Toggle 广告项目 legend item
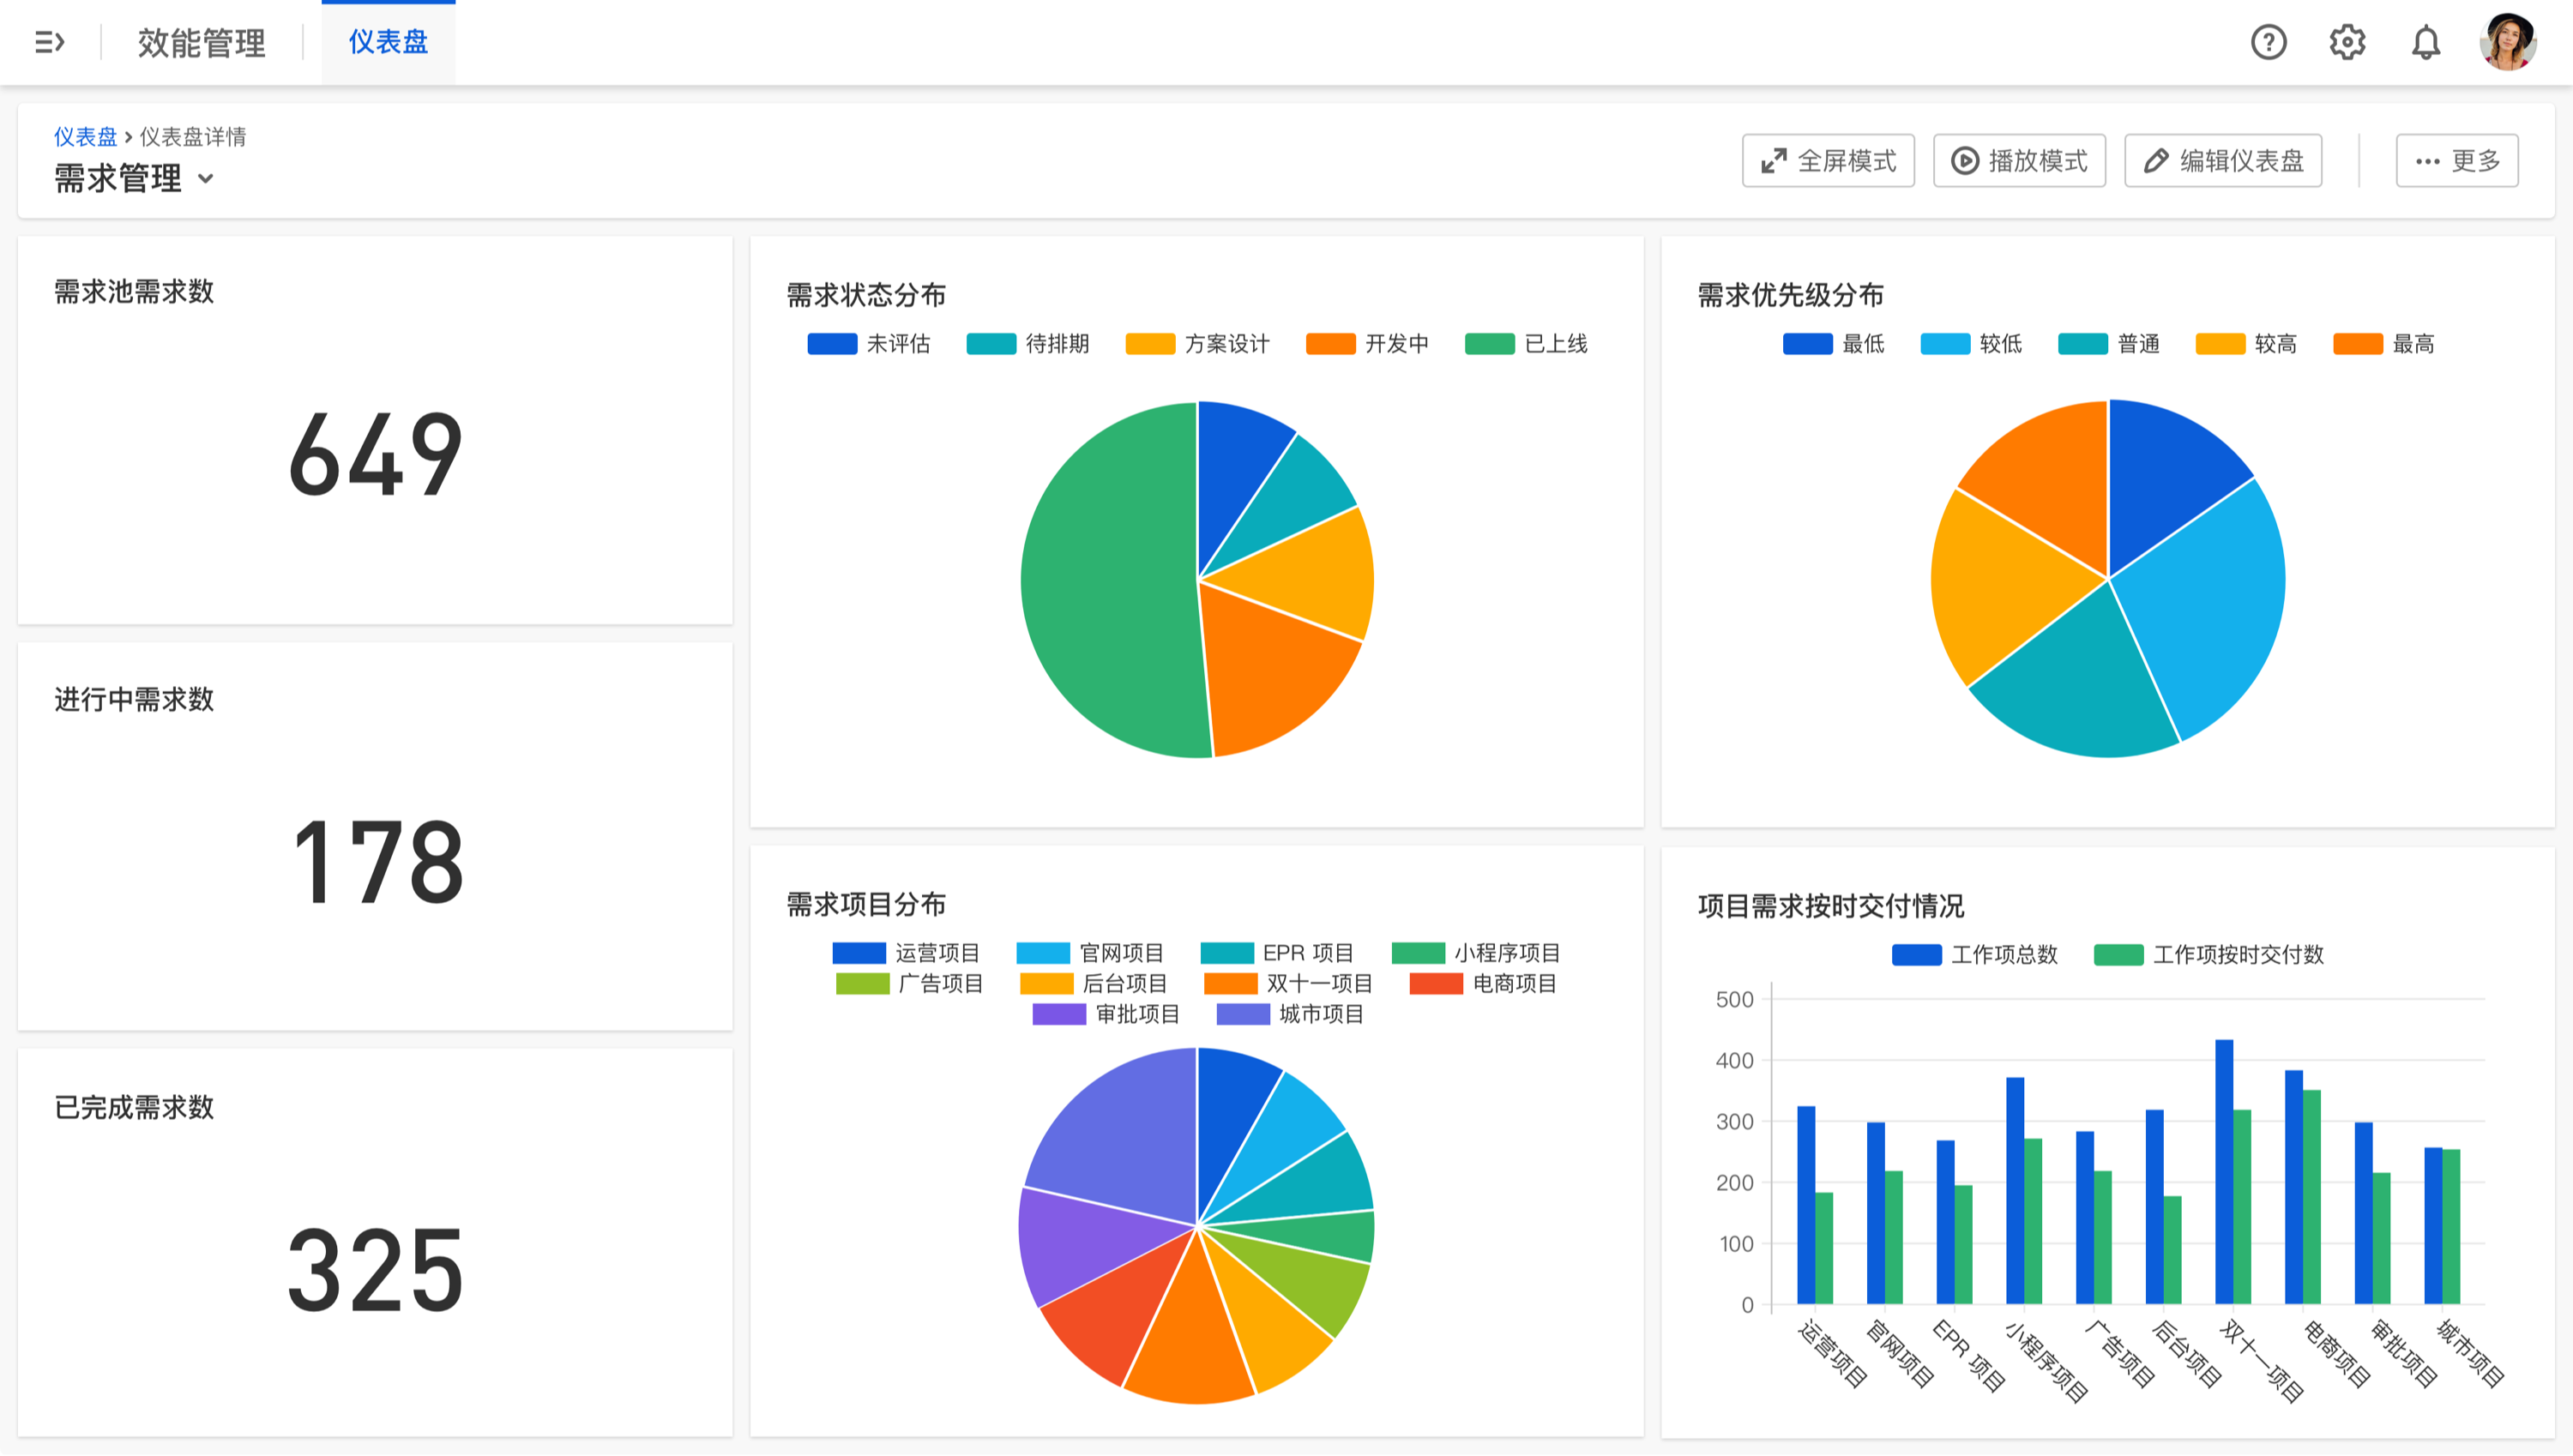2573x1456 pixels. tap(909, 984)
